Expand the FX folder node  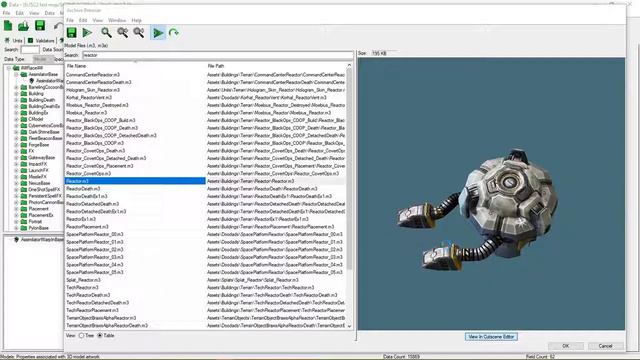16,151
